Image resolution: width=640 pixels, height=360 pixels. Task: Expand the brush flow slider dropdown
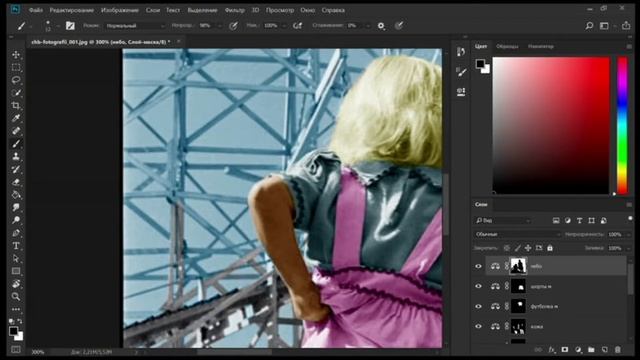click(284, 26)
